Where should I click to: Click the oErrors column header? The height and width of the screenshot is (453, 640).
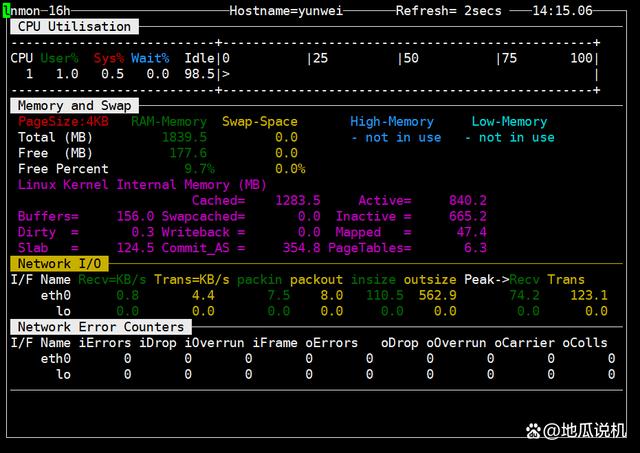(x=331, y=343)
